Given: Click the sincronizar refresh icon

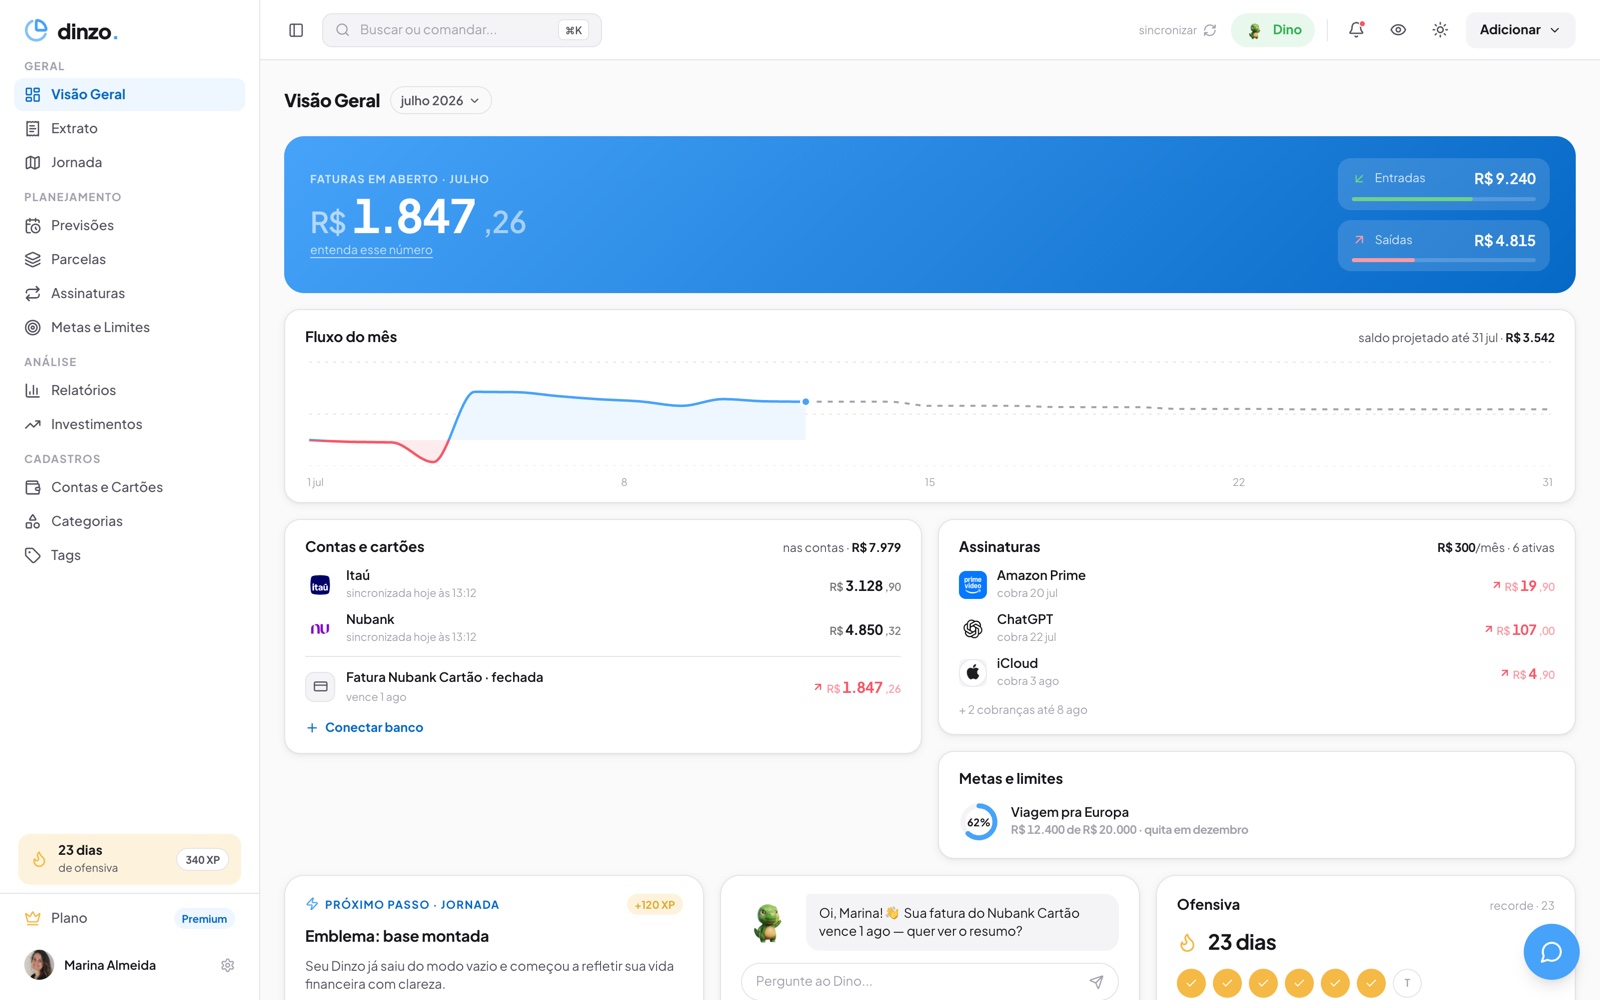Looking at the screenshot, I should coord(1210,30).
